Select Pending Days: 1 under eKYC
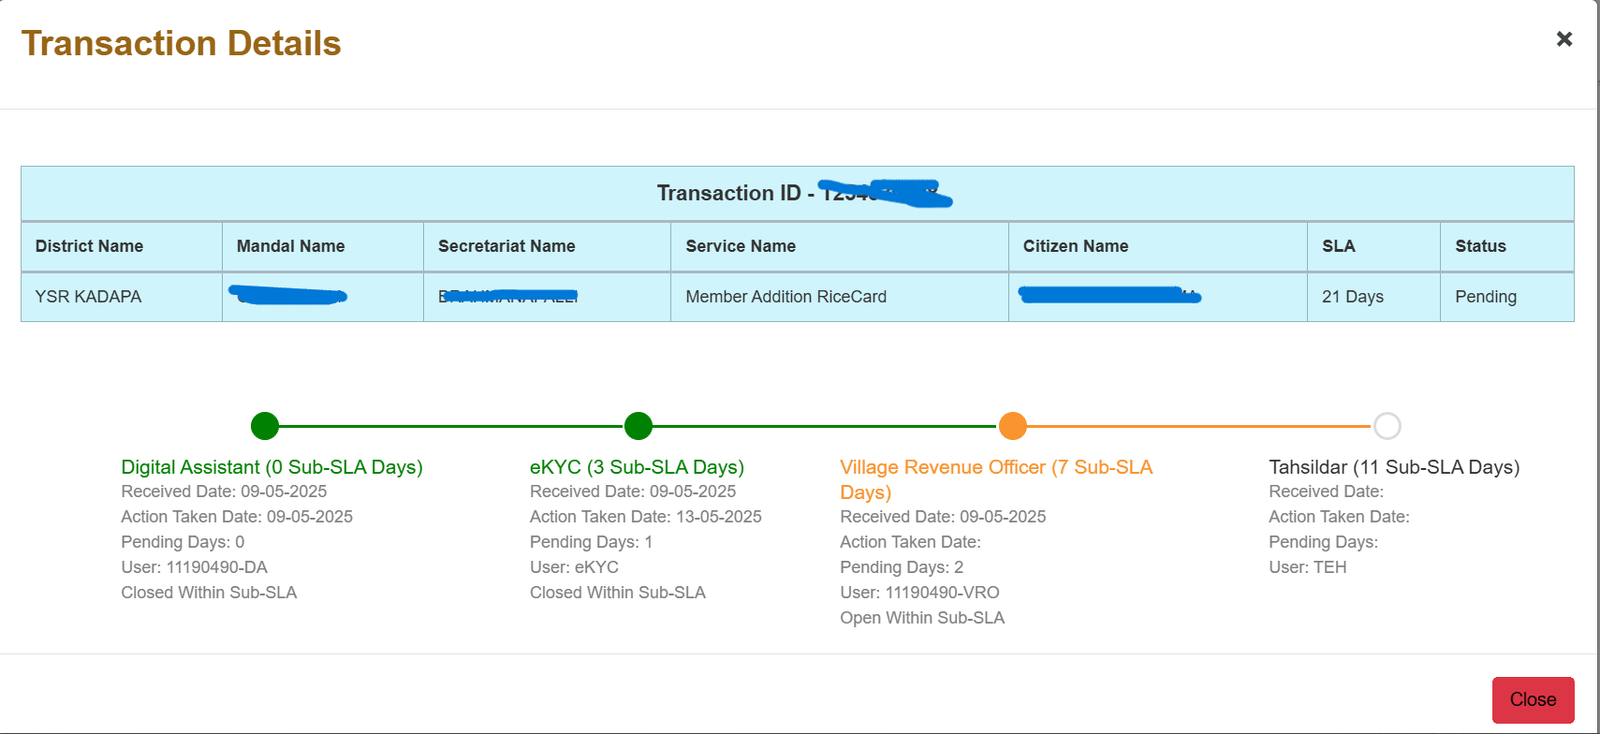 point(591,542)
